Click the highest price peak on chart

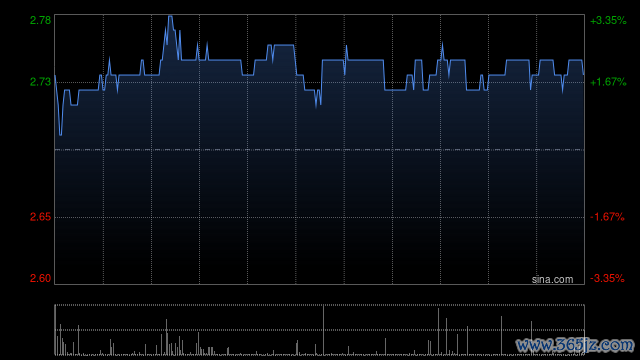click(x=171, y=17)
